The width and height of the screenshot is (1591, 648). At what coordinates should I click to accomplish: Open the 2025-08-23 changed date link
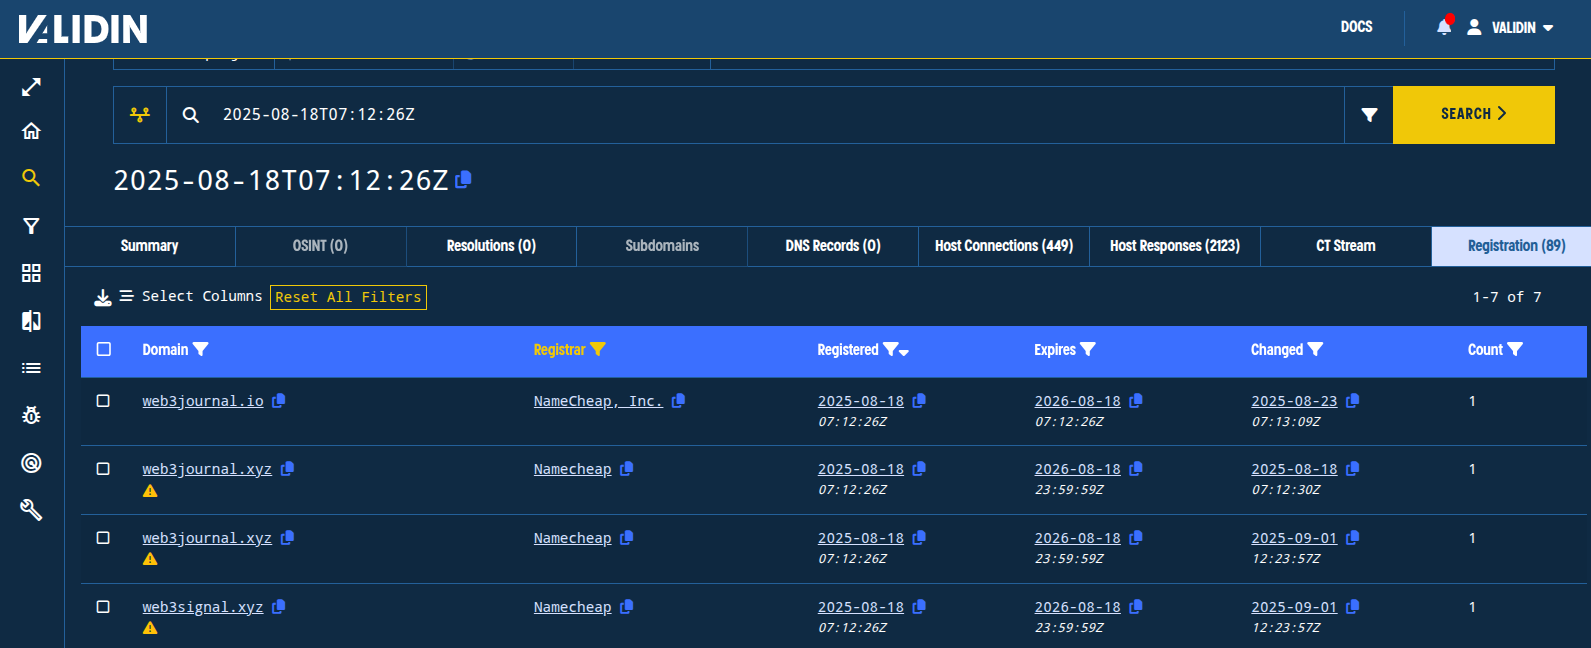click(x=1294, y=401)
